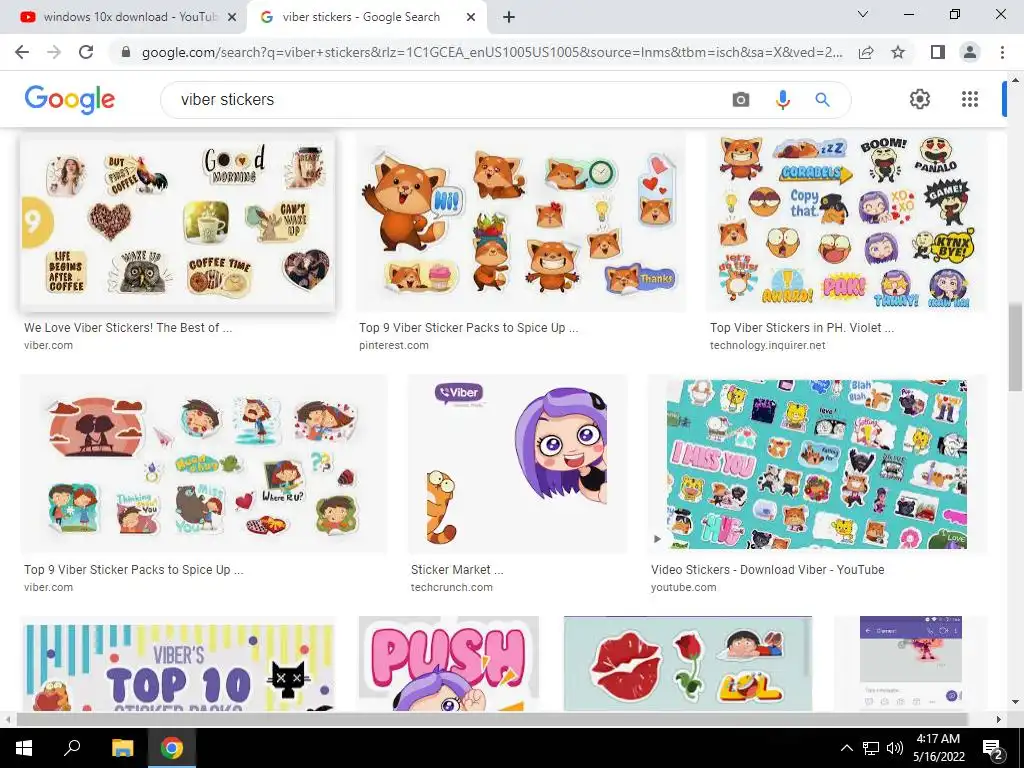Start voice search with microphone
The height and width of the screenshot is (768, 1024).
(x=782, y=100)
